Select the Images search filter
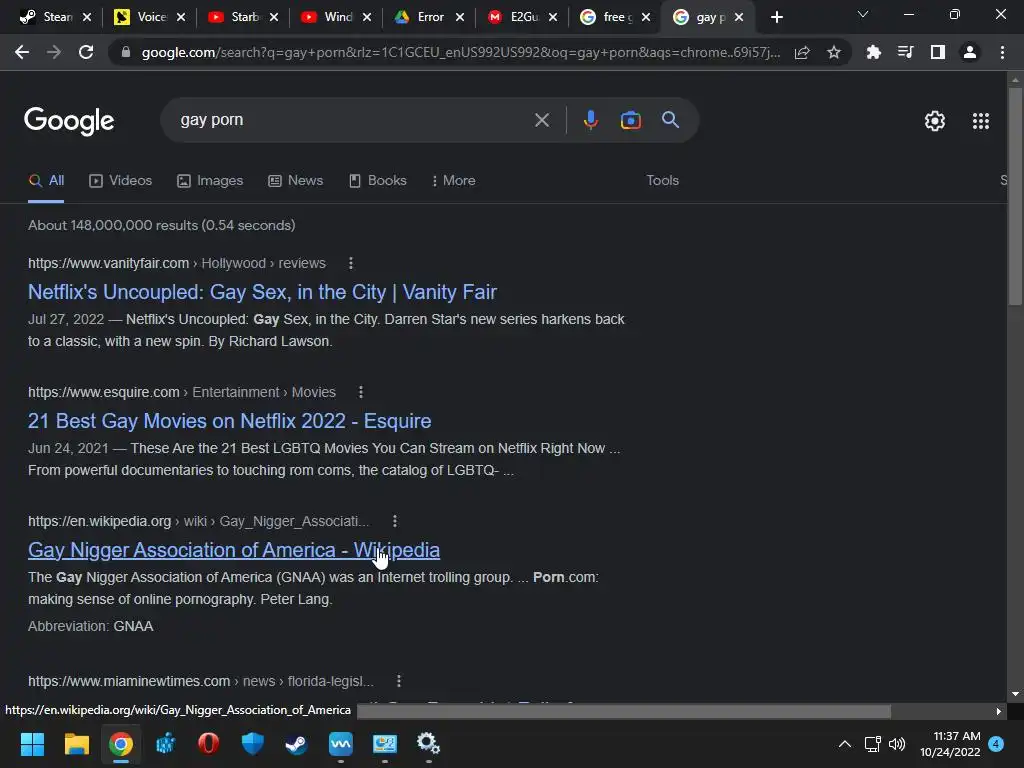 (x=210, y=180)
